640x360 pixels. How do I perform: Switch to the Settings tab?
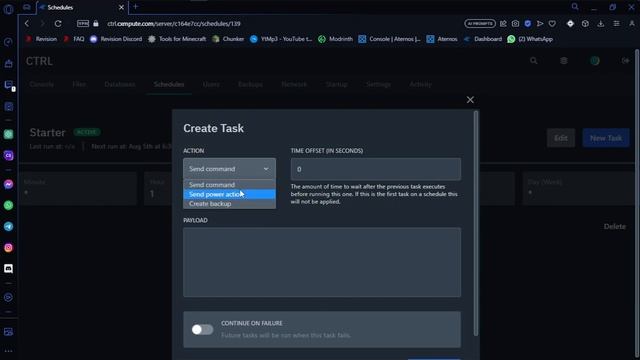(x=378, y=84)
